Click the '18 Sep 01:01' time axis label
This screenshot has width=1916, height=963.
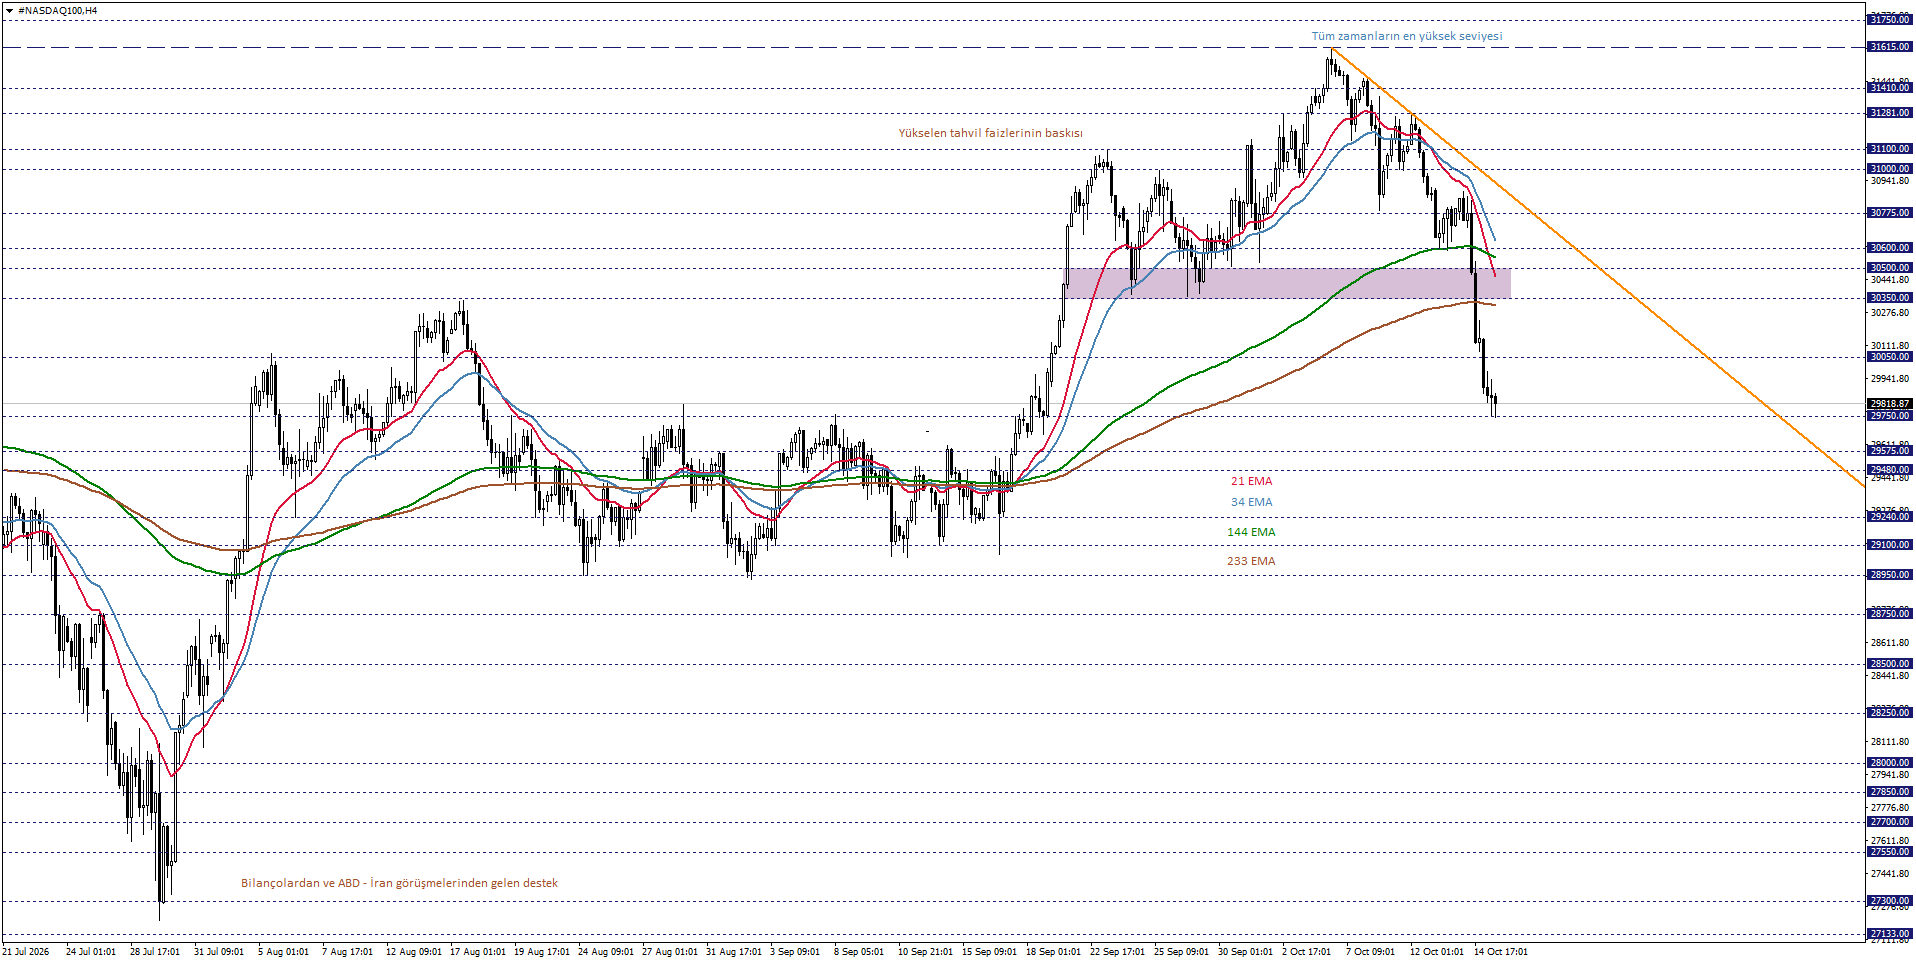(x=1053, y=952)
